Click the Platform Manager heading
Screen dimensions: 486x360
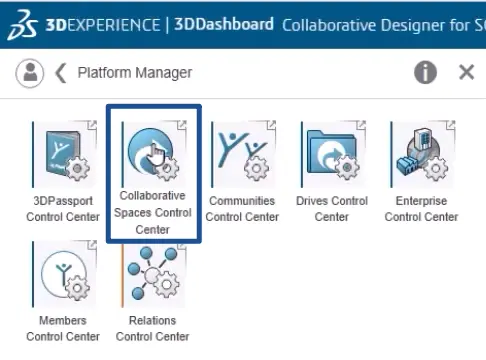[x=135, y=73]
